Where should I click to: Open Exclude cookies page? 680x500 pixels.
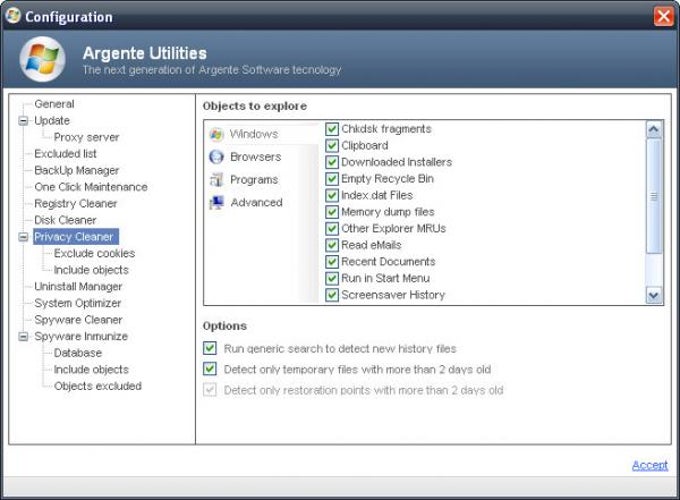click(x=94, y=253)
